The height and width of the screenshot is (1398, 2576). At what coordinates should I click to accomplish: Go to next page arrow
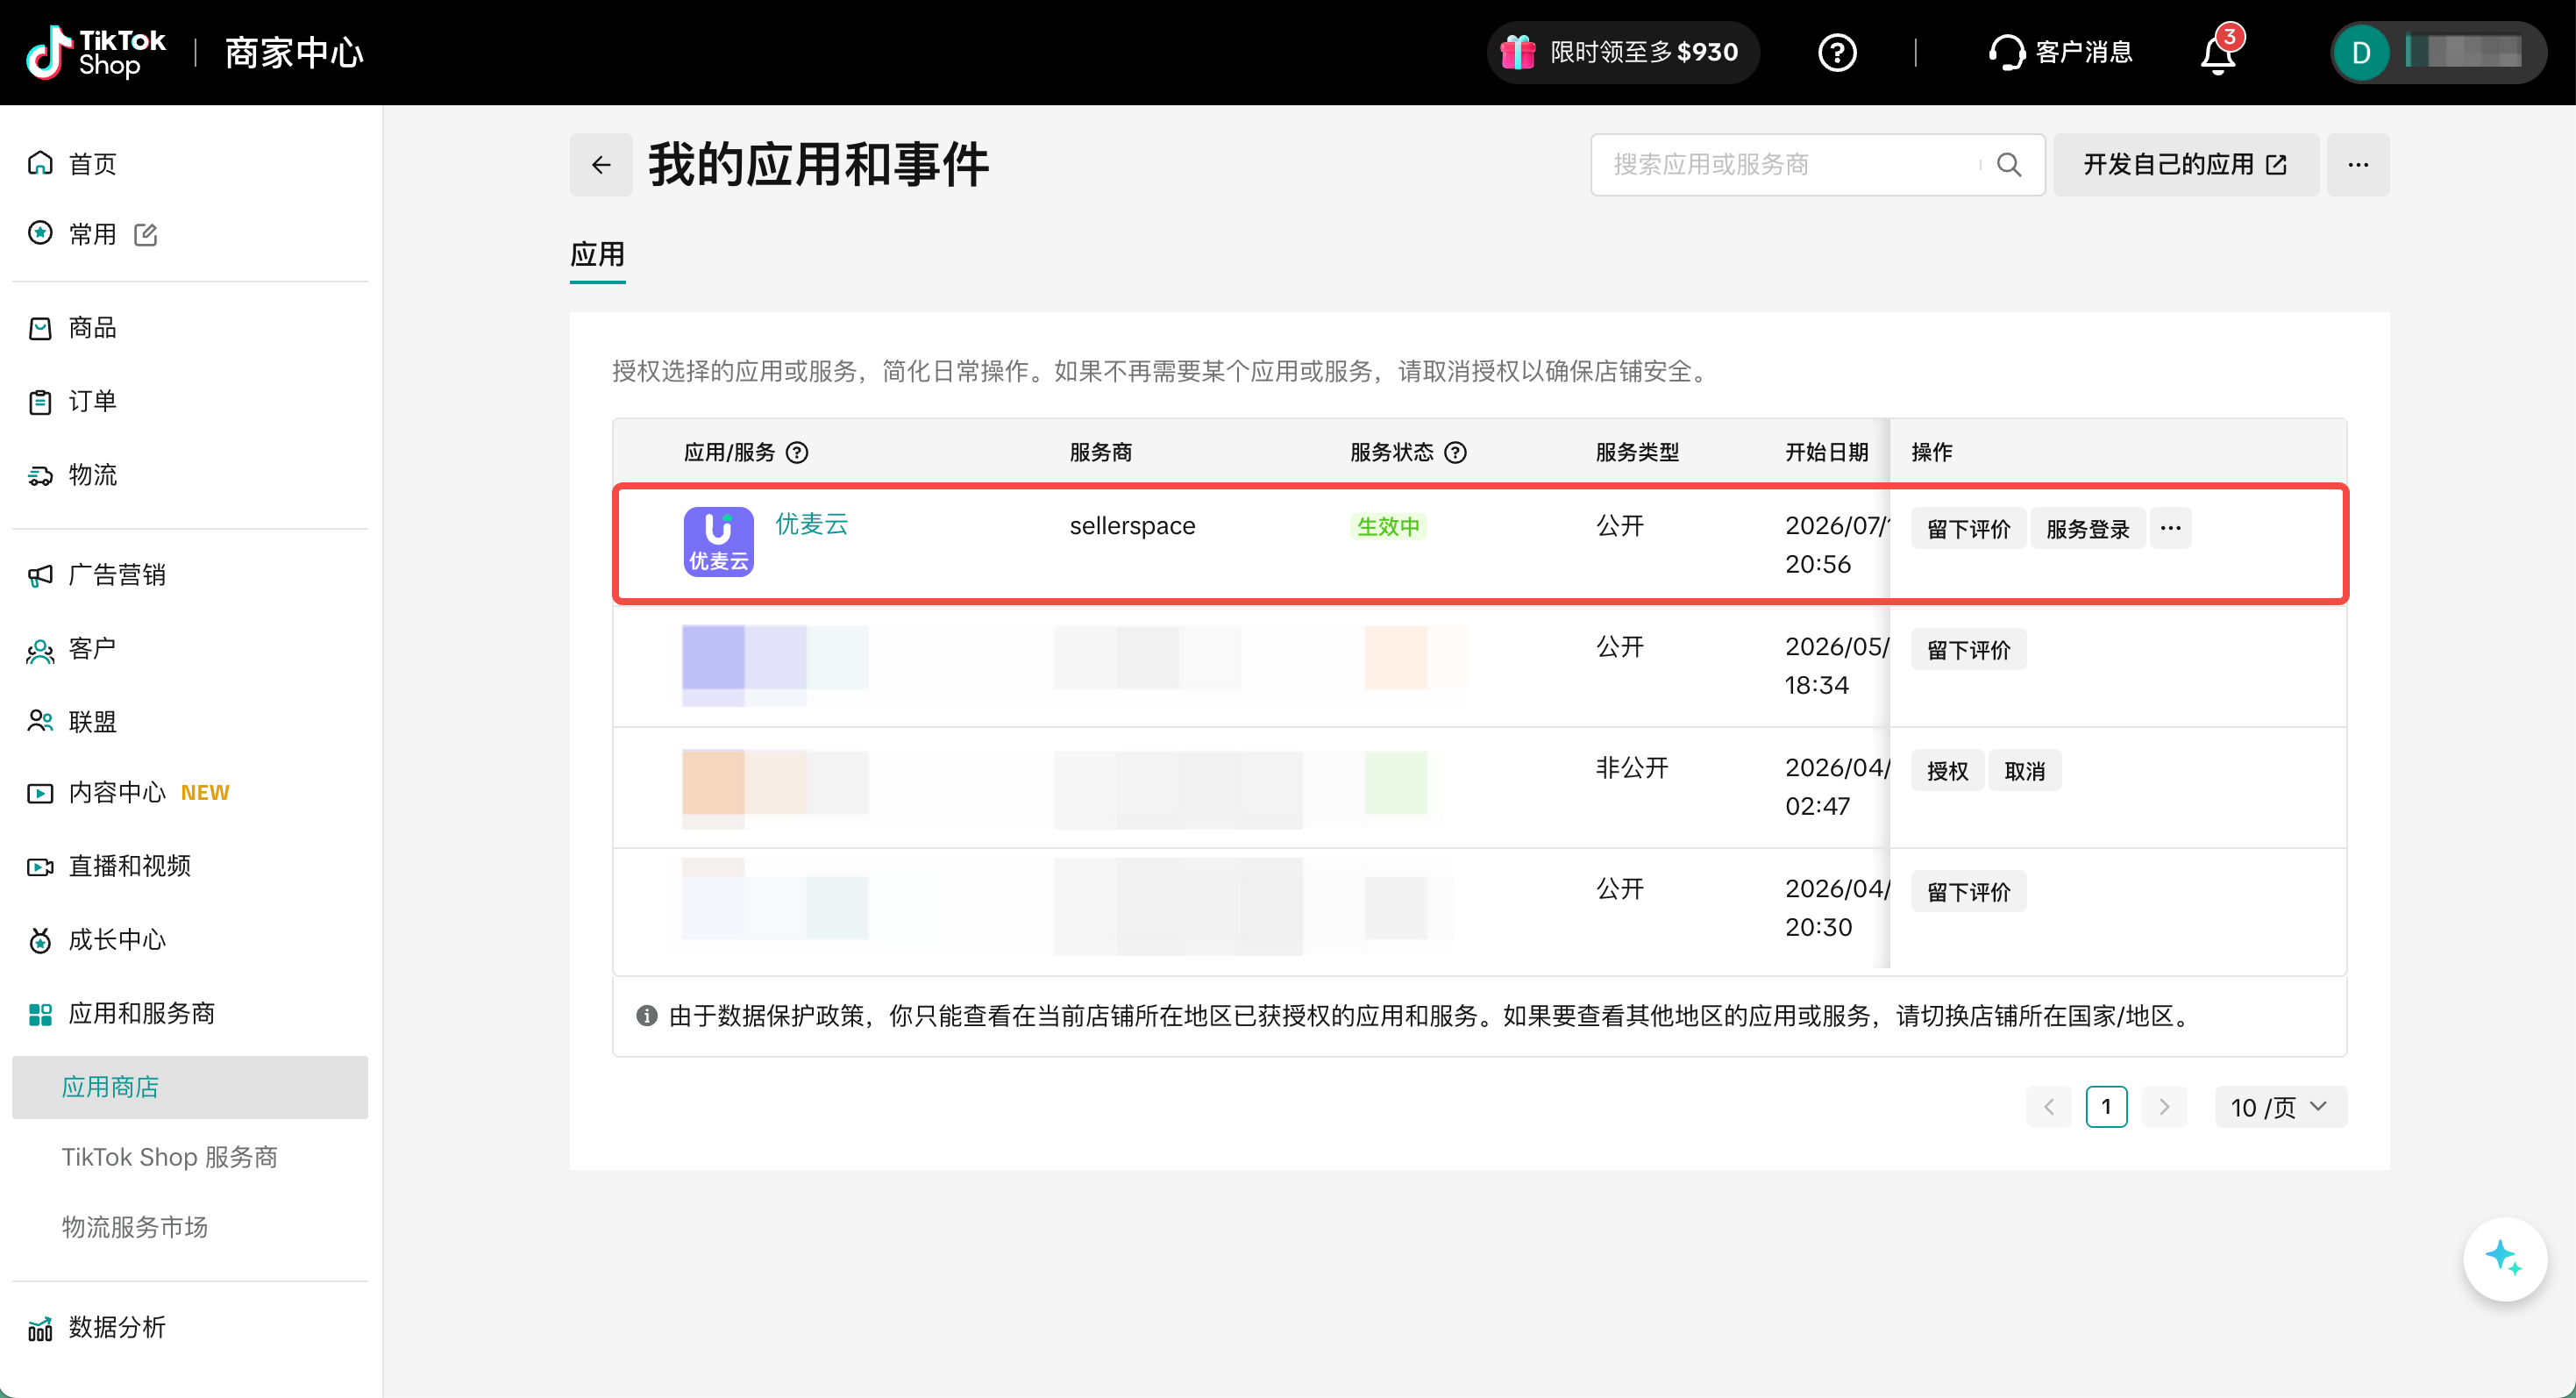point(2165,1107)
